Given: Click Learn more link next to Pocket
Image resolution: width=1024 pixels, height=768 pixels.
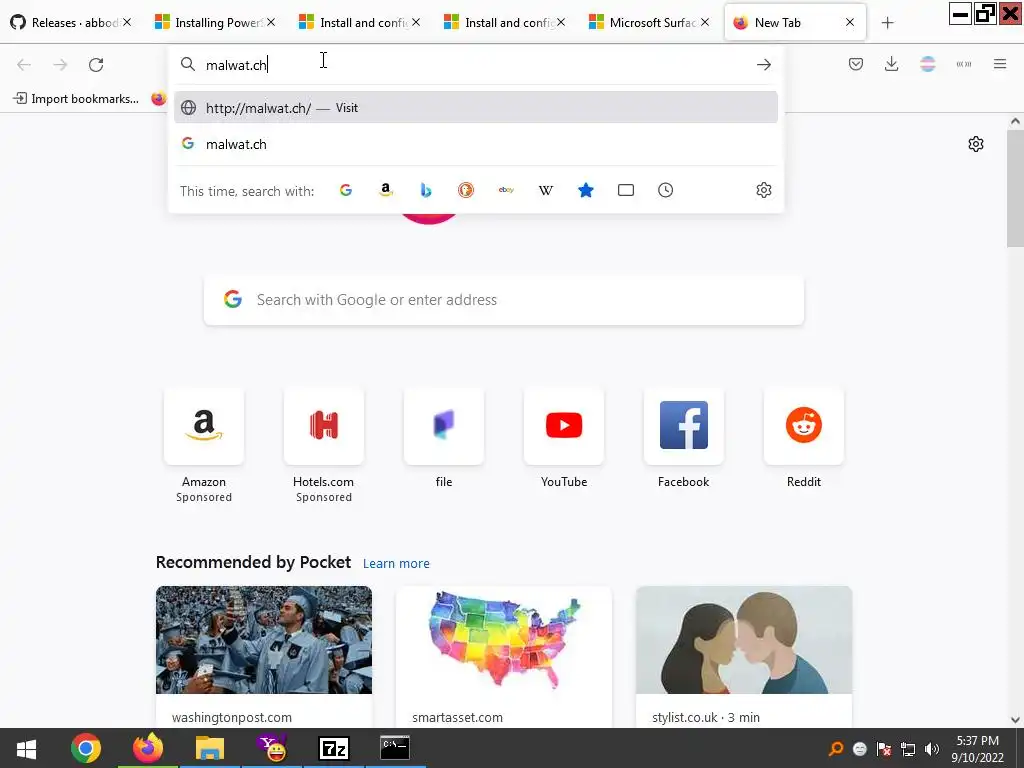Looking at the screenshot, I should click(x=396, y=563).
